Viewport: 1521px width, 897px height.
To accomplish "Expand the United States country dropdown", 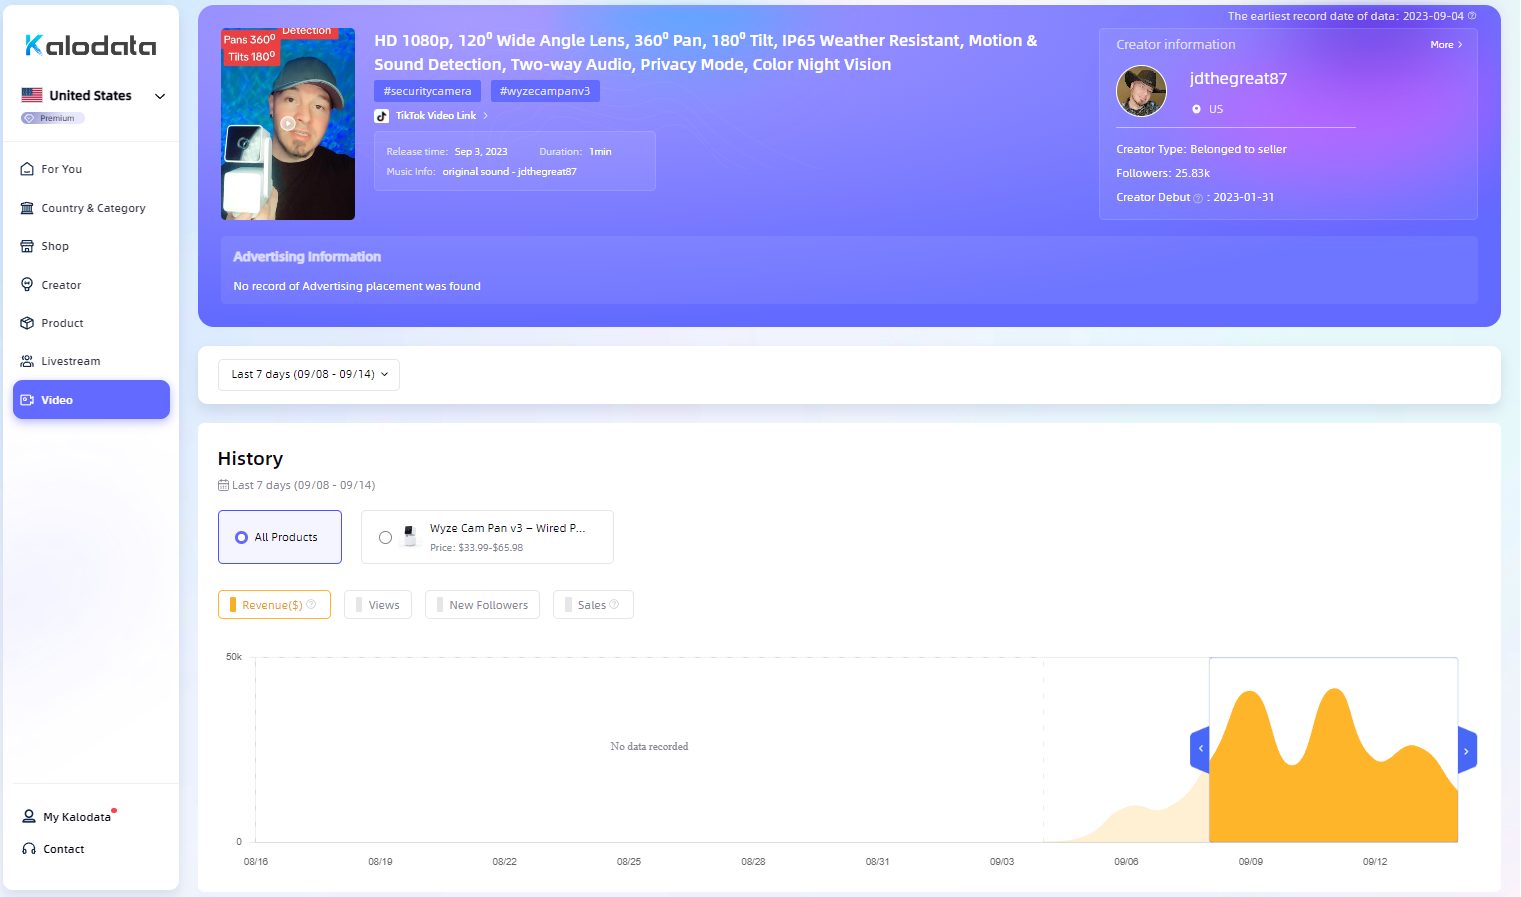I will [160, 96].
